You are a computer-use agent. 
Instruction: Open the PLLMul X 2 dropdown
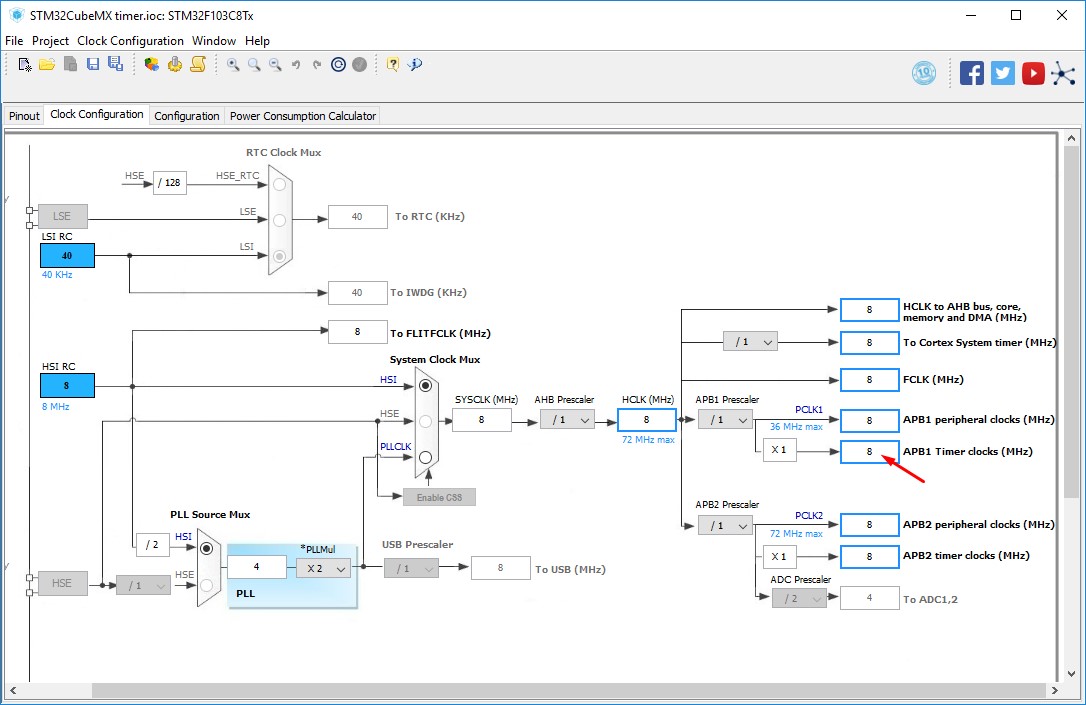(x=323, y=568)
